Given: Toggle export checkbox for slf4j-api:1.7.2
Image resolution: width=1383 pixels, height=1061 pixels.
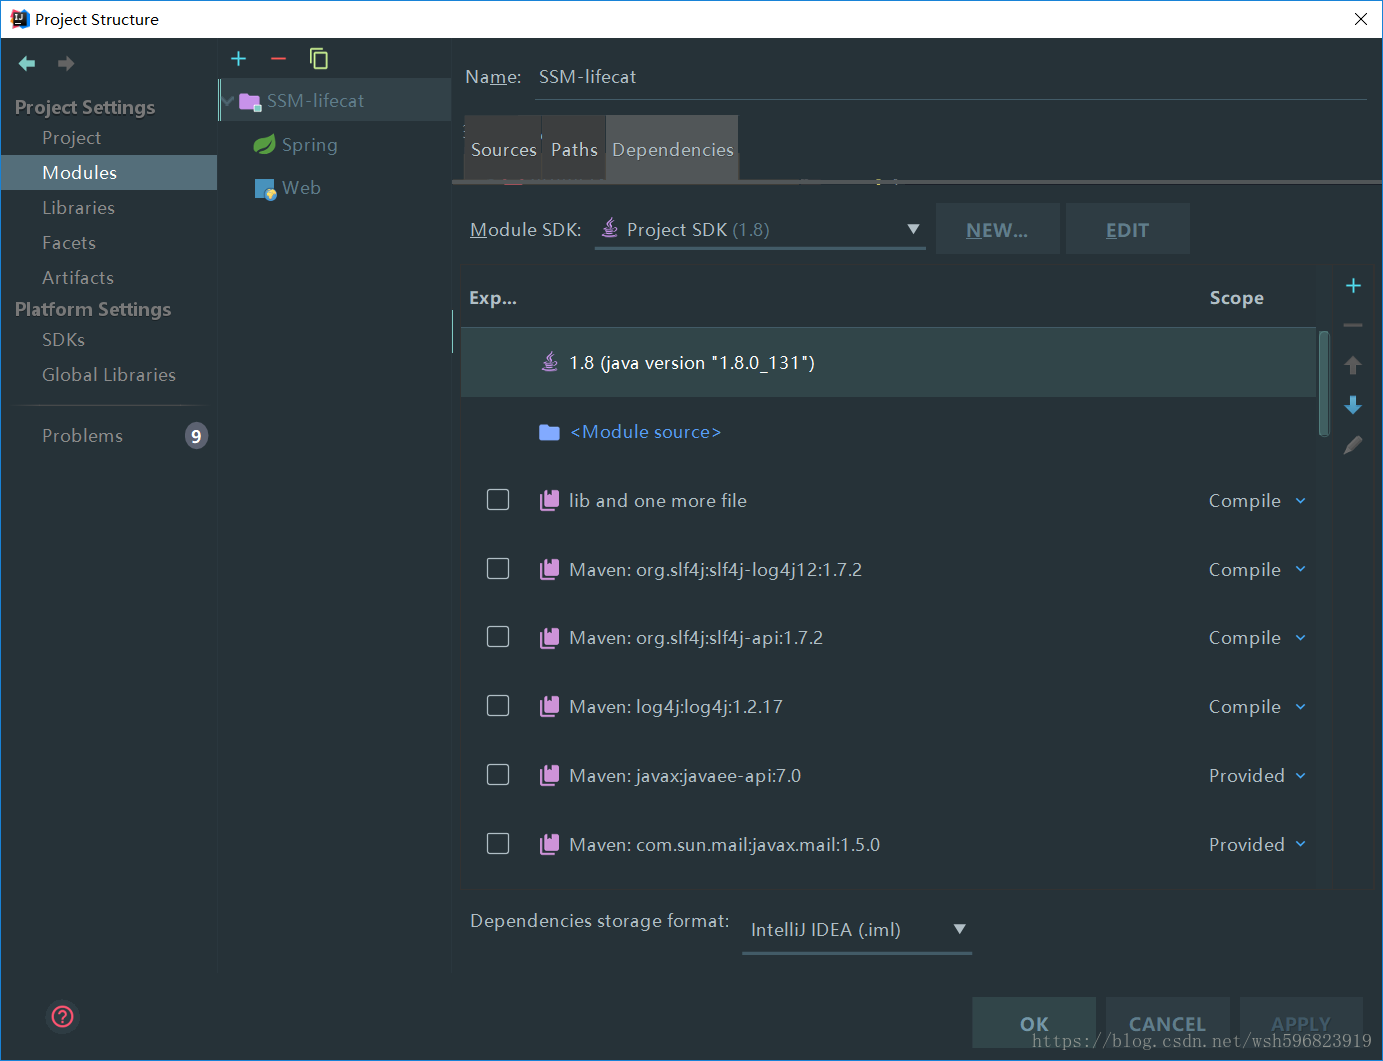Looking at the screenshot, I should tap(498, 637).
